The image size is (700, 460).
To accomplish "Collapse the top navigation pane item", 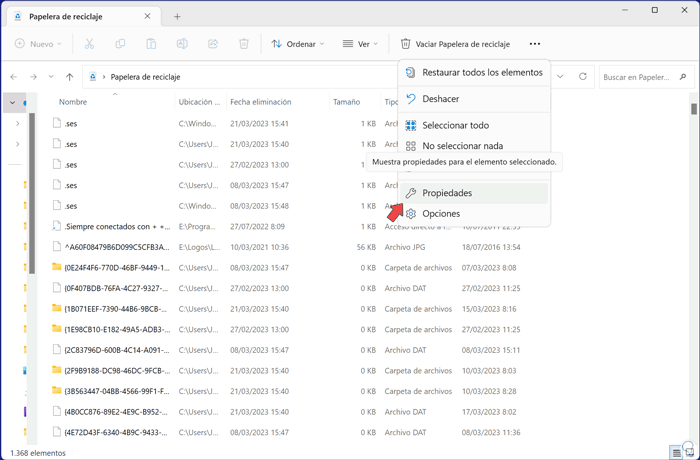I will (12, 102).
